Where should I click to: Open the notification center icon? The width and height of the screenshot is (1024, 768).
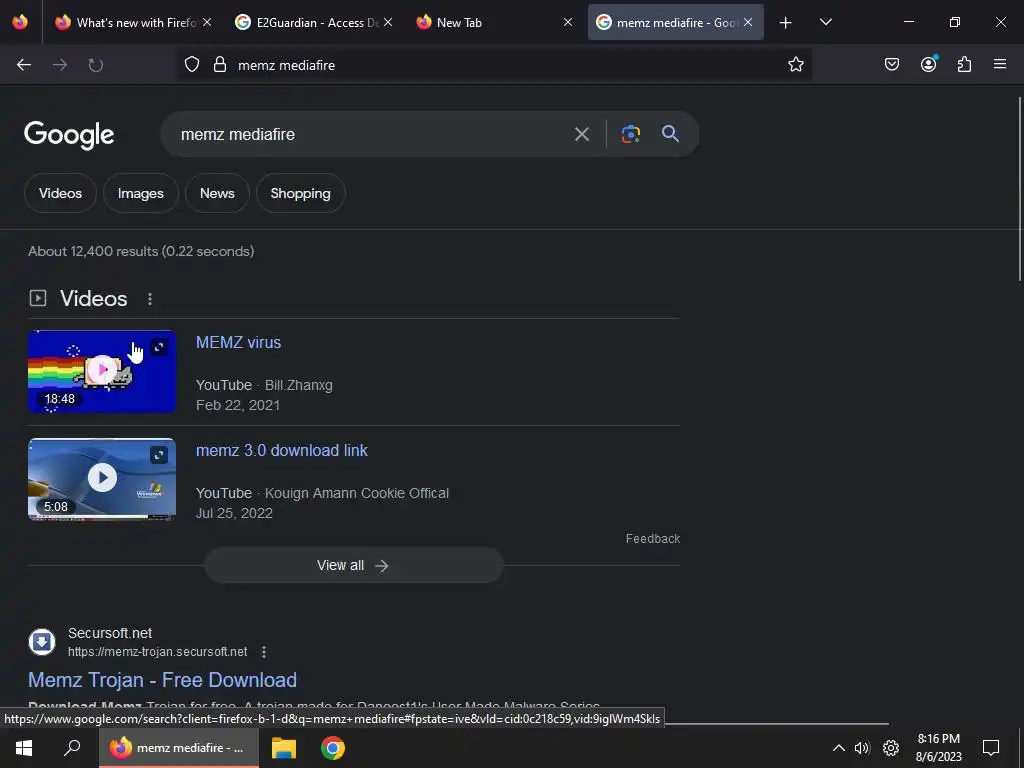tap(991, 748)
